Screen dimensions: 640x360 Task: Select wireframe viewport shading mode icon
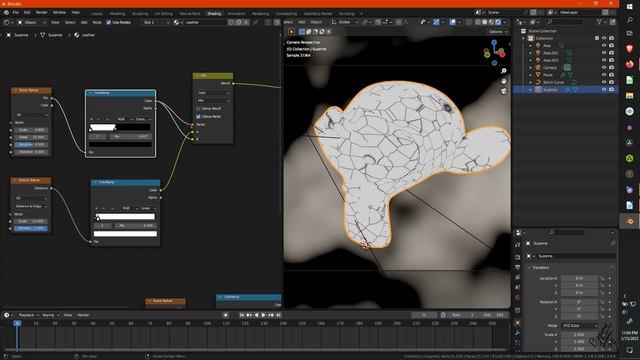tap(478, 22)
